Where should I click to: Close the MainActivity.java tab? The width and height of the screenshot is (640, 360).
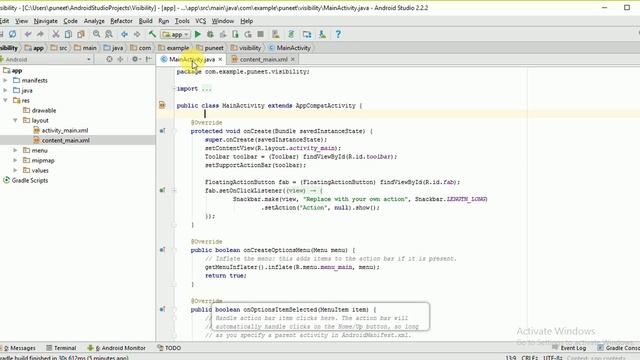pyautogui.click(x=220, y=60)
